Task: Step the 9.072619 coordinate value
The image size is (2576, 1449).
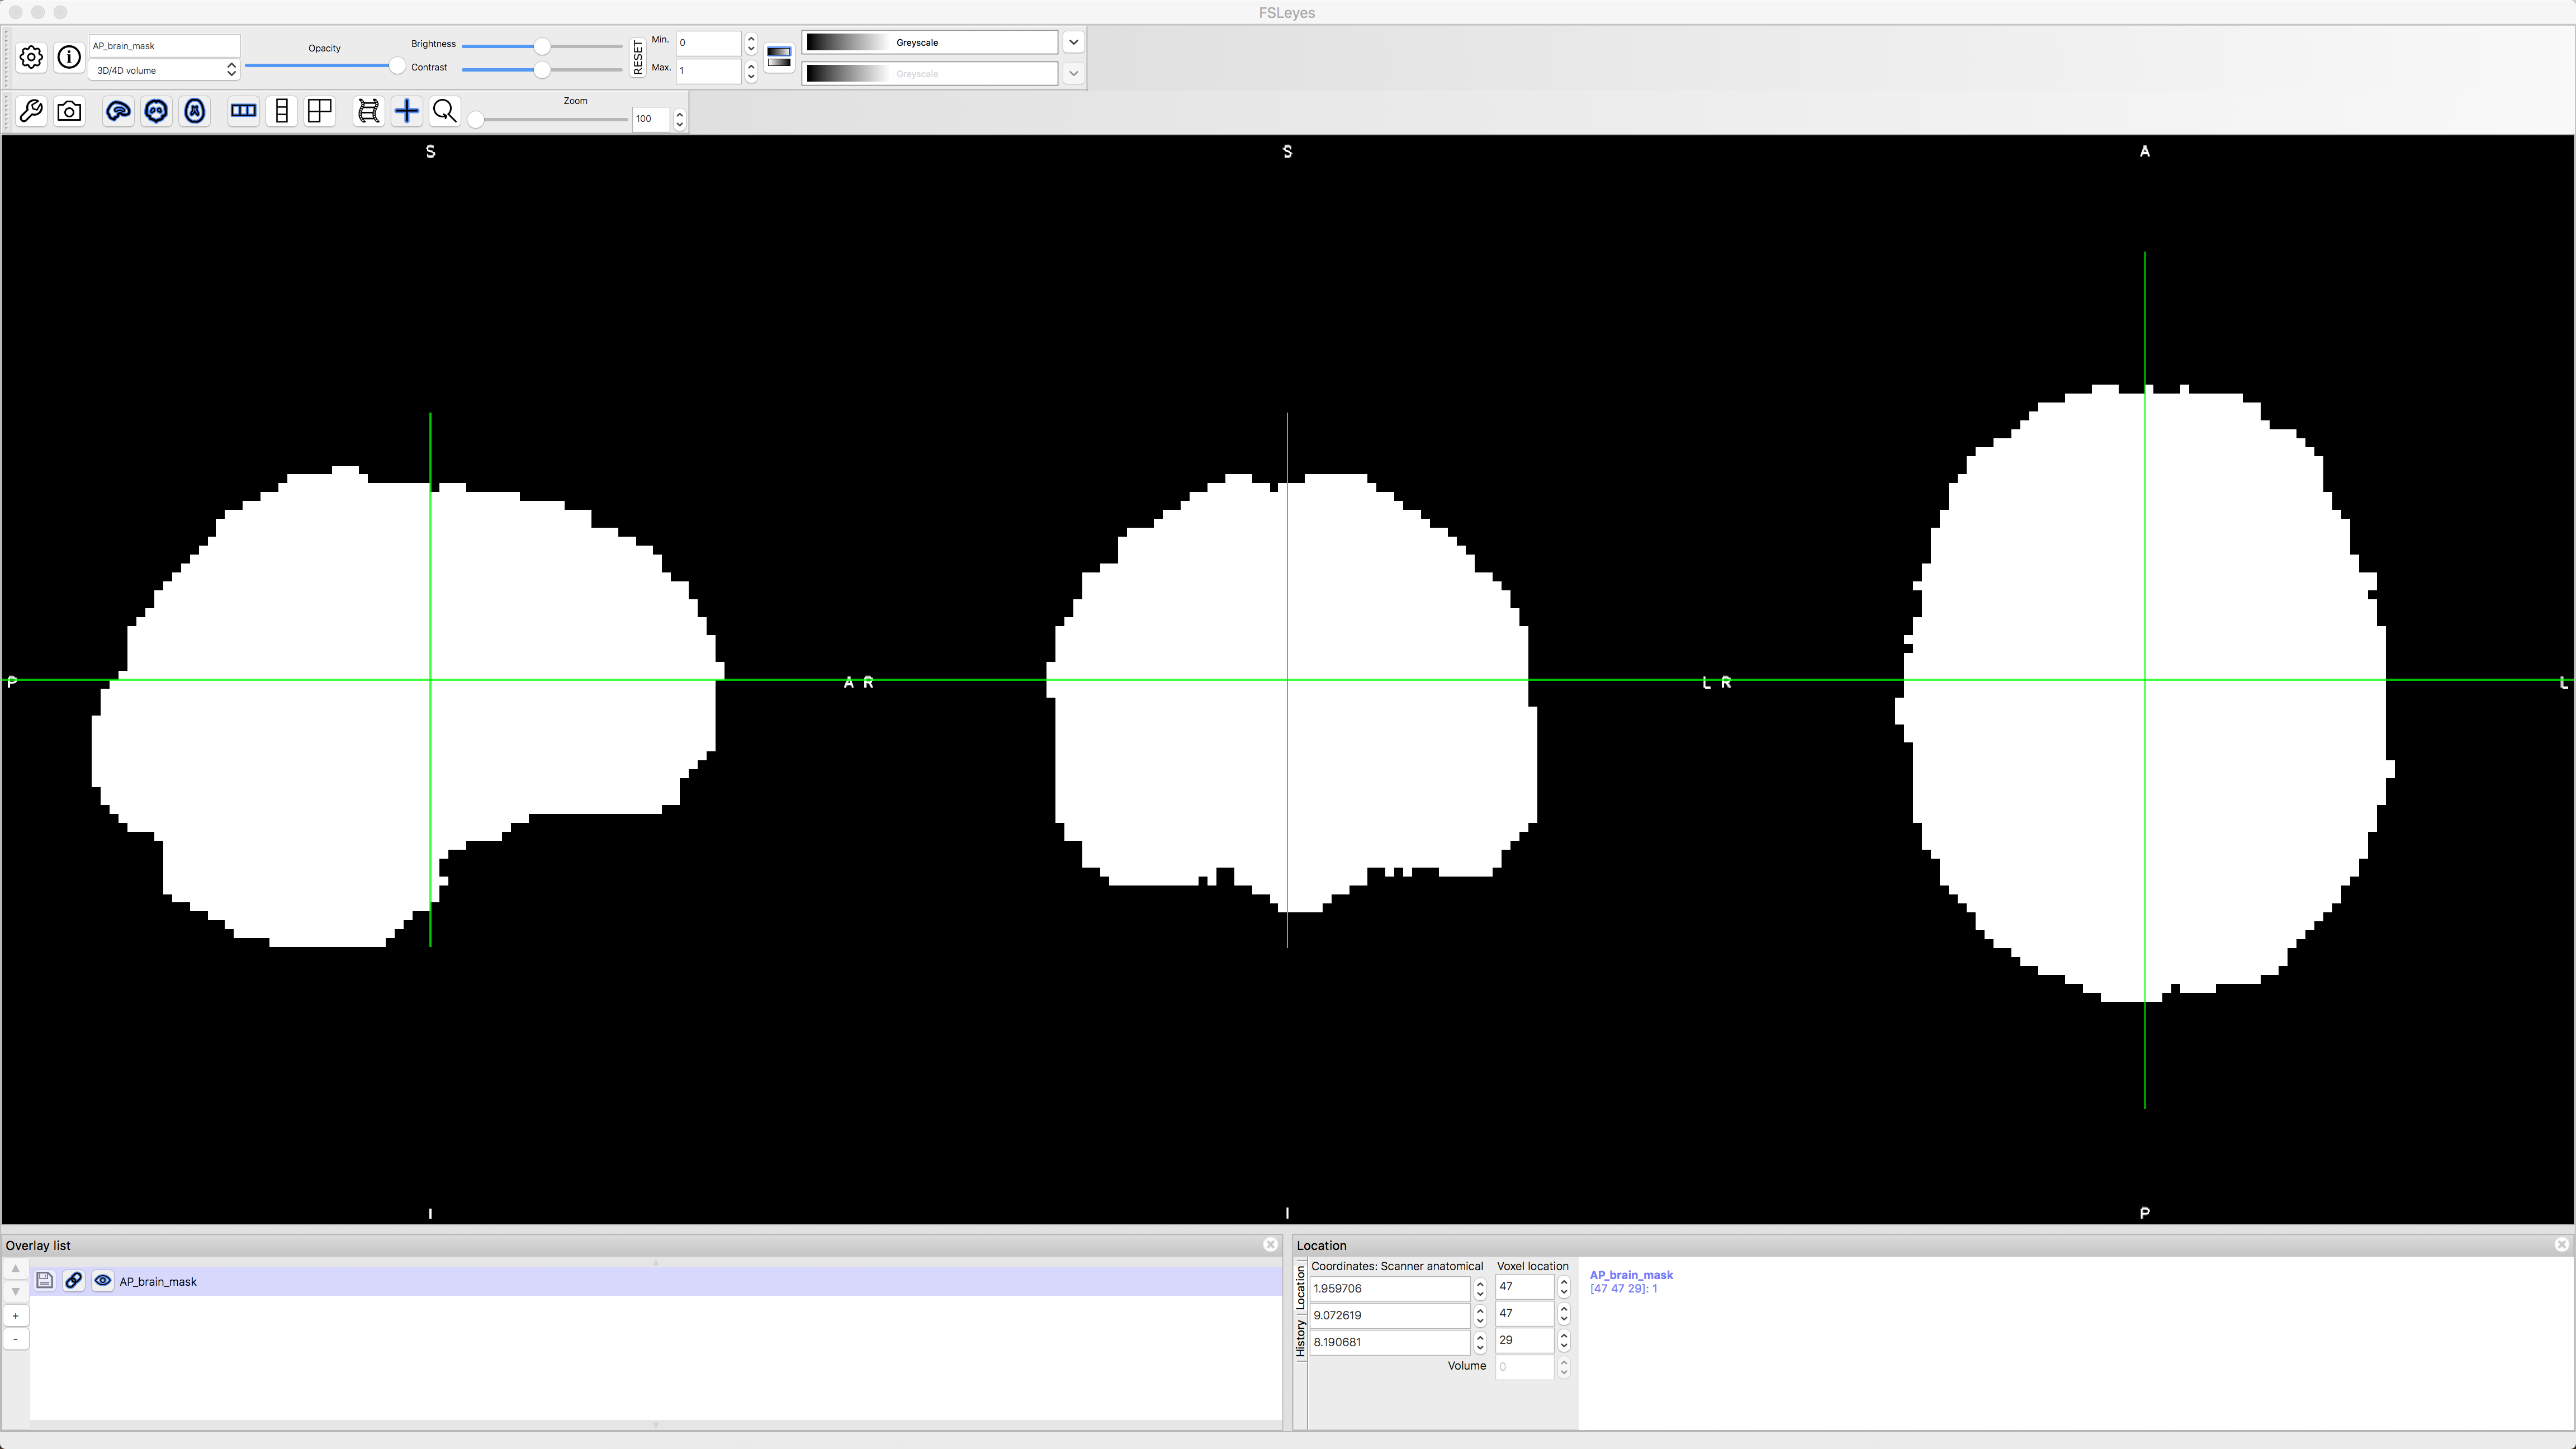Action: 1480,1315
